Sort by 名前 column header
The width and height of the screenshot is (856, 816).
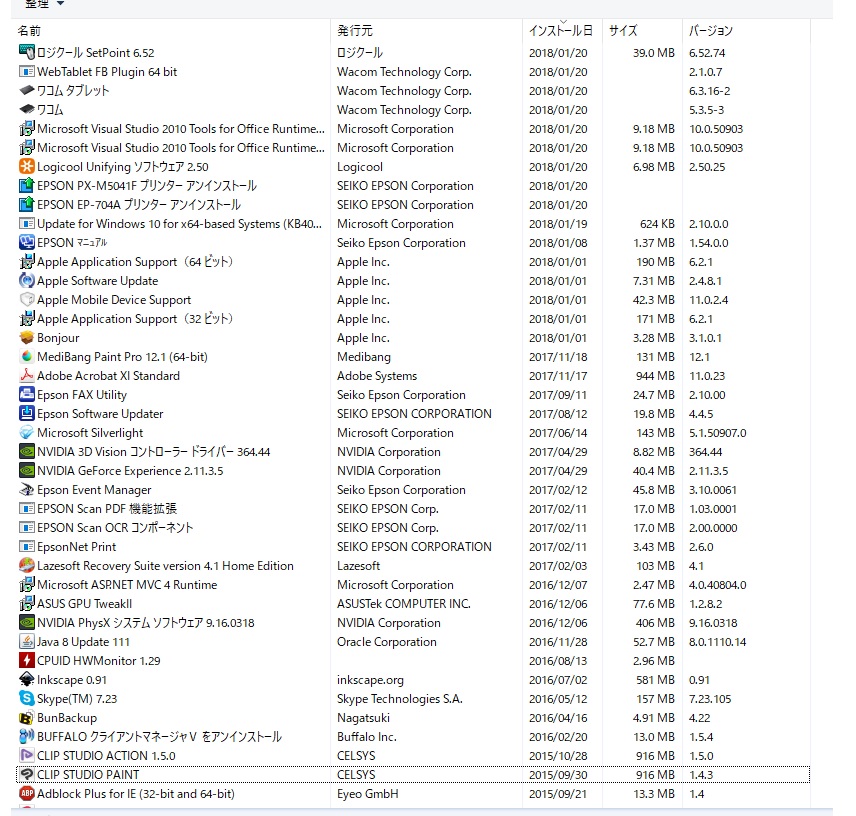29,31
